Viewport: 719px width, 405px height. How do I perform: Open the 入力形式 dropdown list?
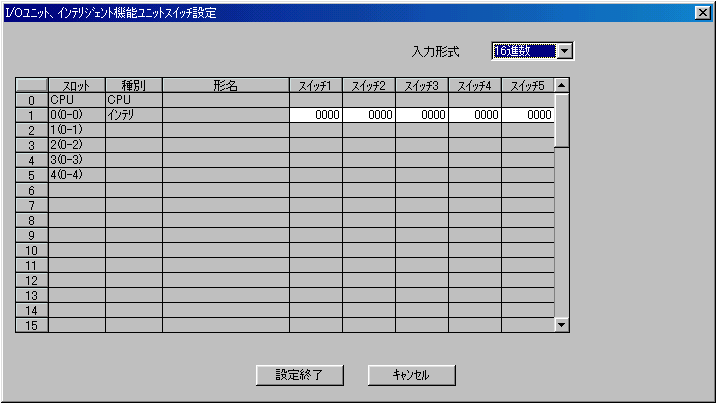coord(564,51)
